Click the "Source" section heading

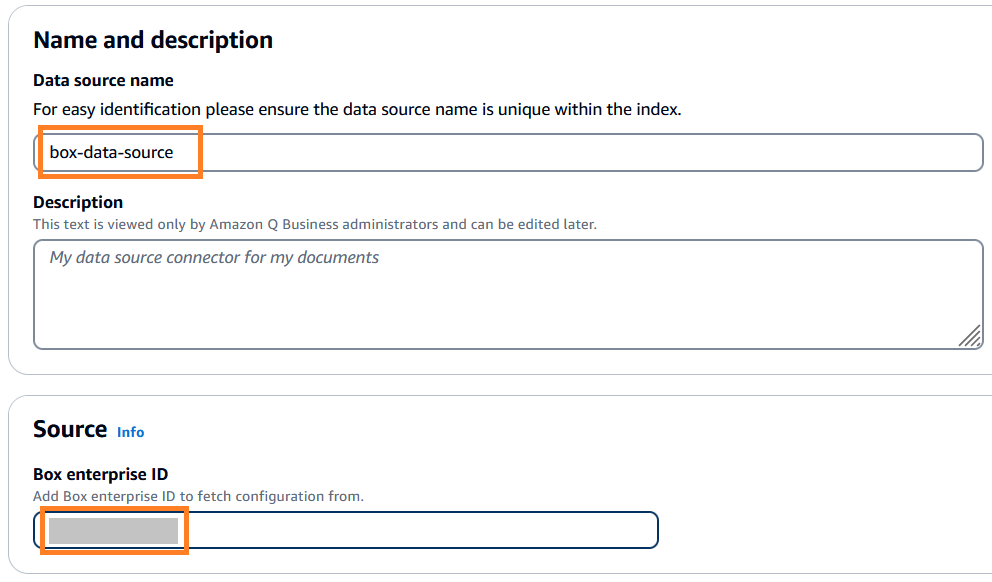[70, 429]
